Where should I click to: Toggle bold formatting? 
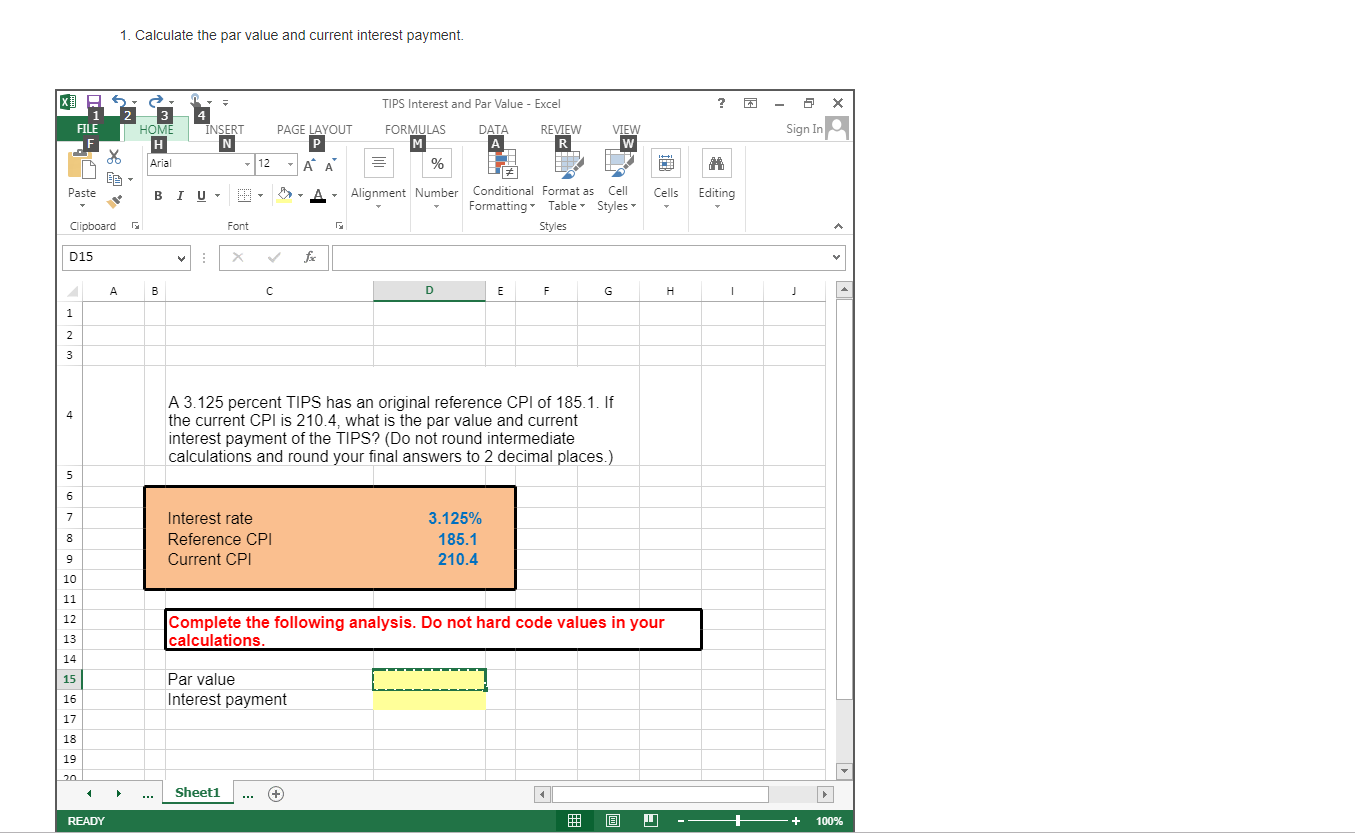coord(157,195)
